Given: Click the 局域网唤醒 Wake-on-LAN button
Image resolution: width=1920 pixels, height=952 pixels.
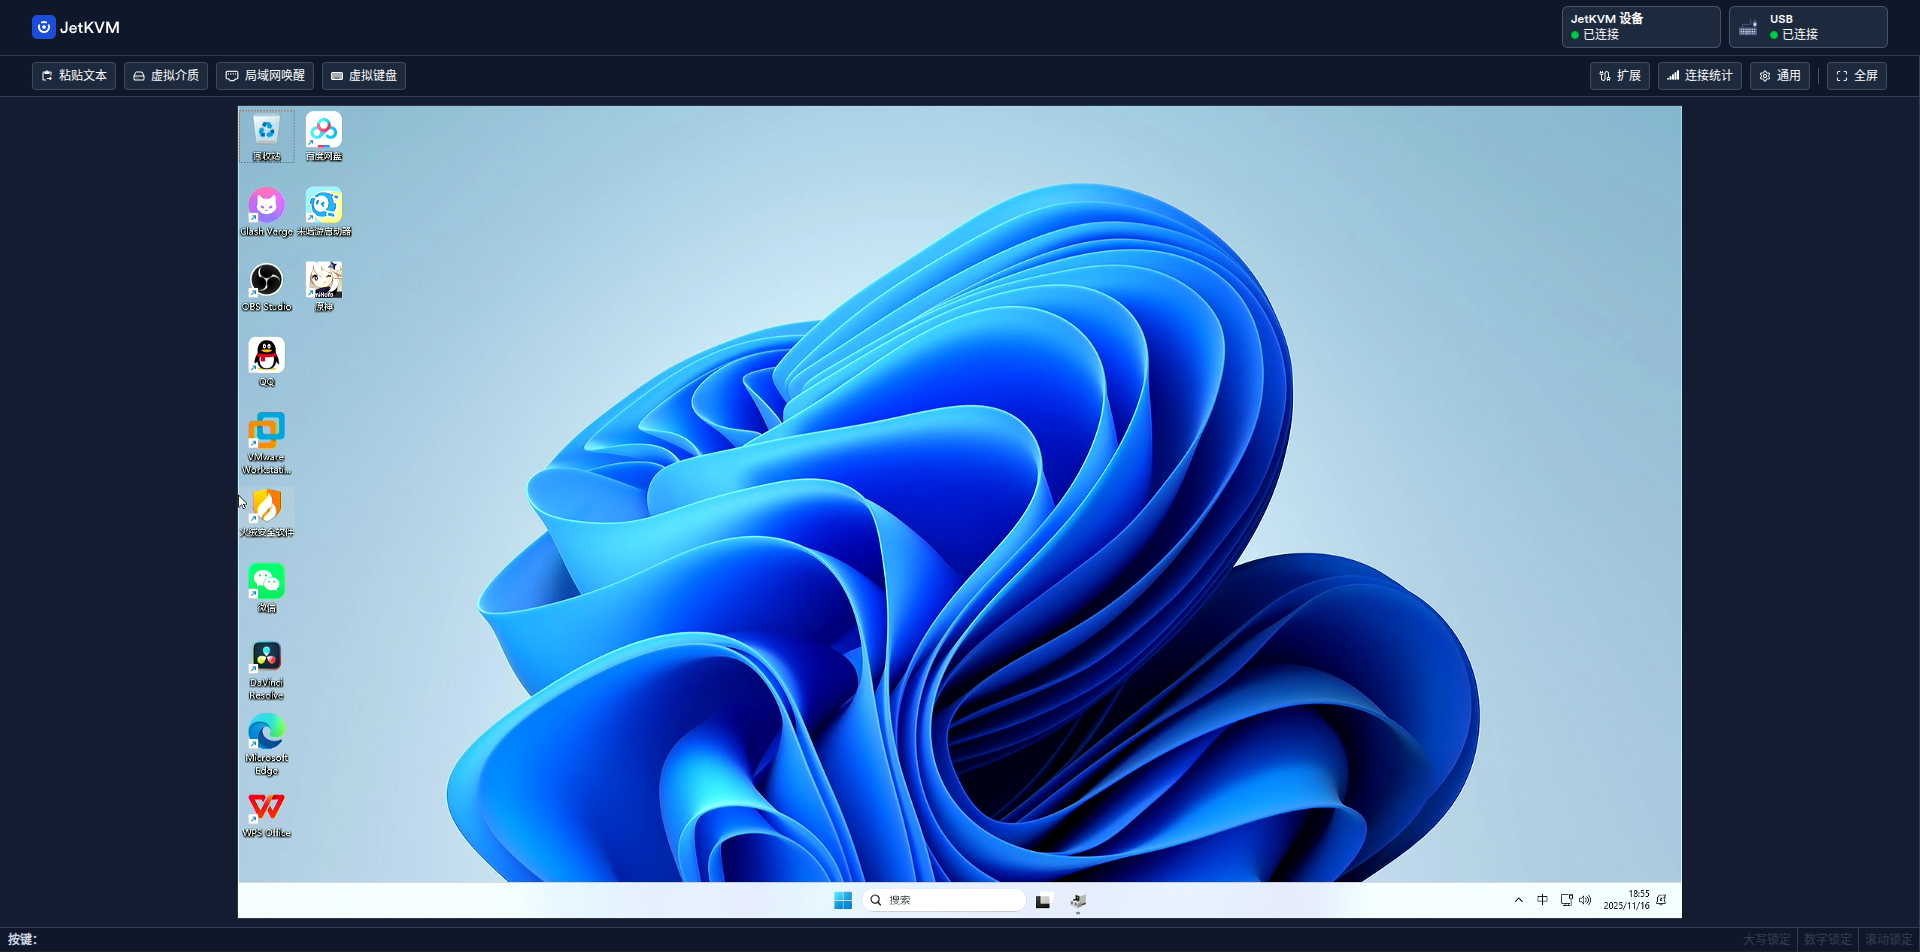Looking at the screenshot, I should pyautogui.click(x=265, y=76).
